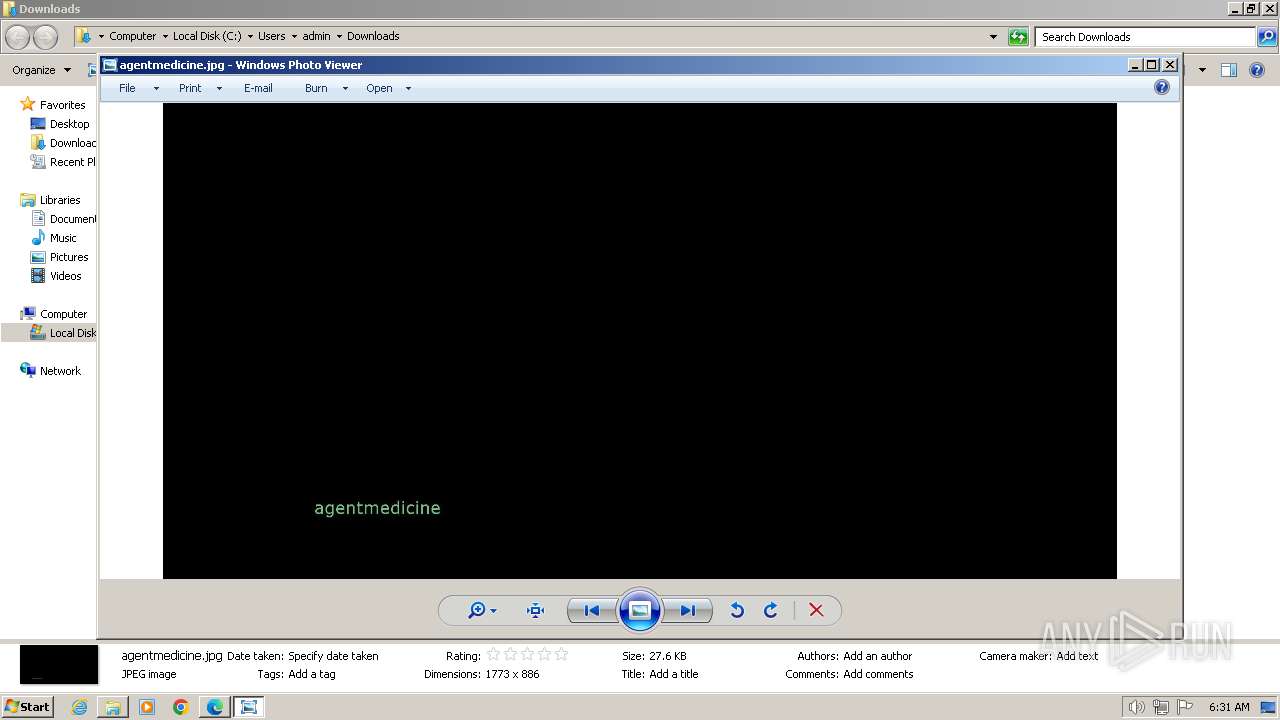The width and height of the screenshot is (1280, 720).
Task: Fit image to actual size
Action: 535,610
